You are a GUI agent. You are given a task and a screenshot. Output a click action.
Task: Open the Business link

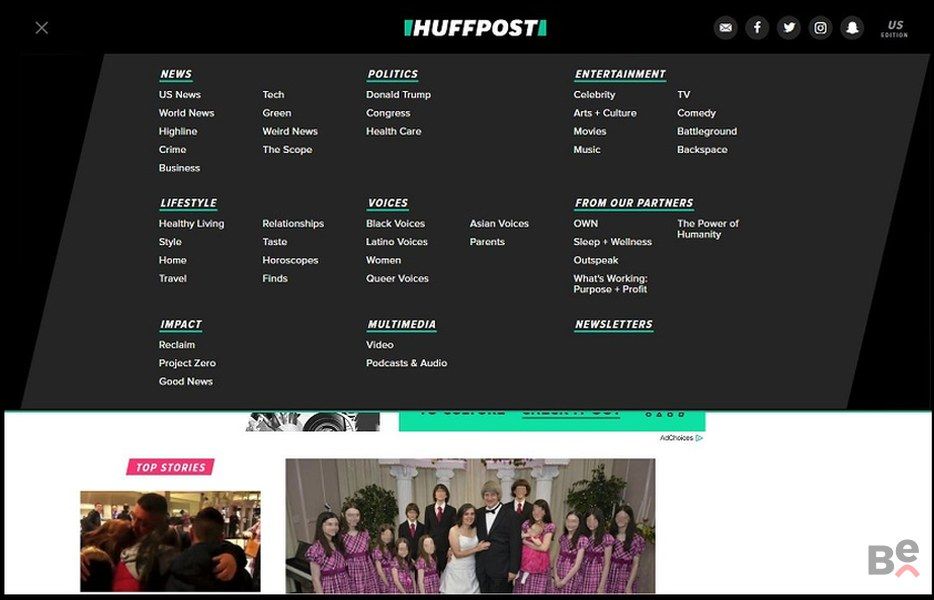point(179,168)
